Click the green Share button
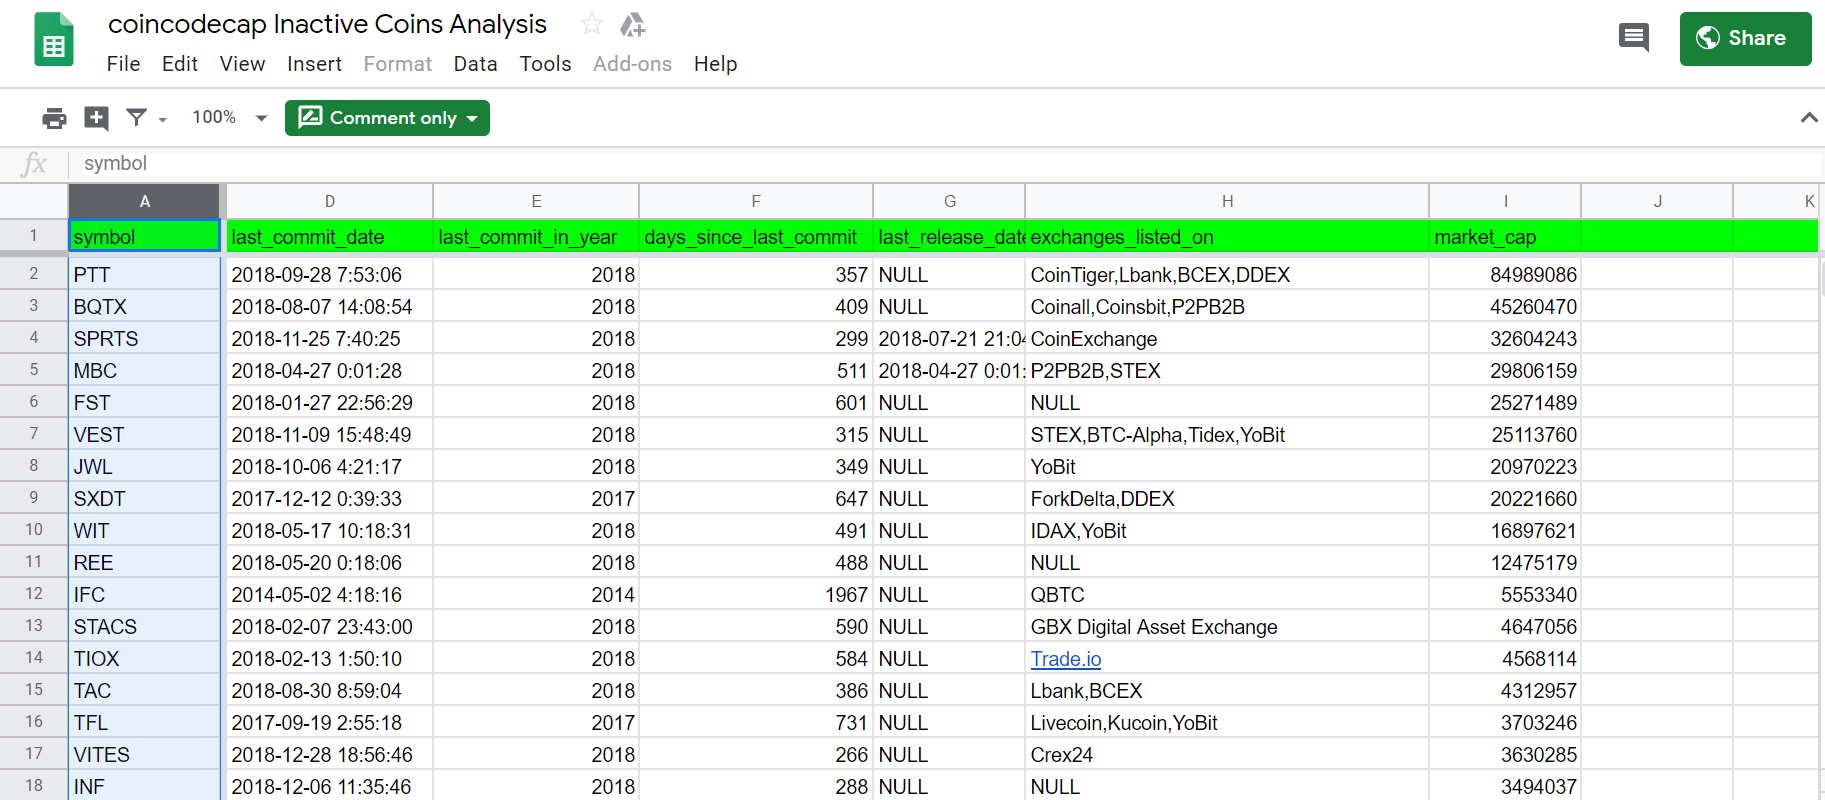 [1745, 39]
